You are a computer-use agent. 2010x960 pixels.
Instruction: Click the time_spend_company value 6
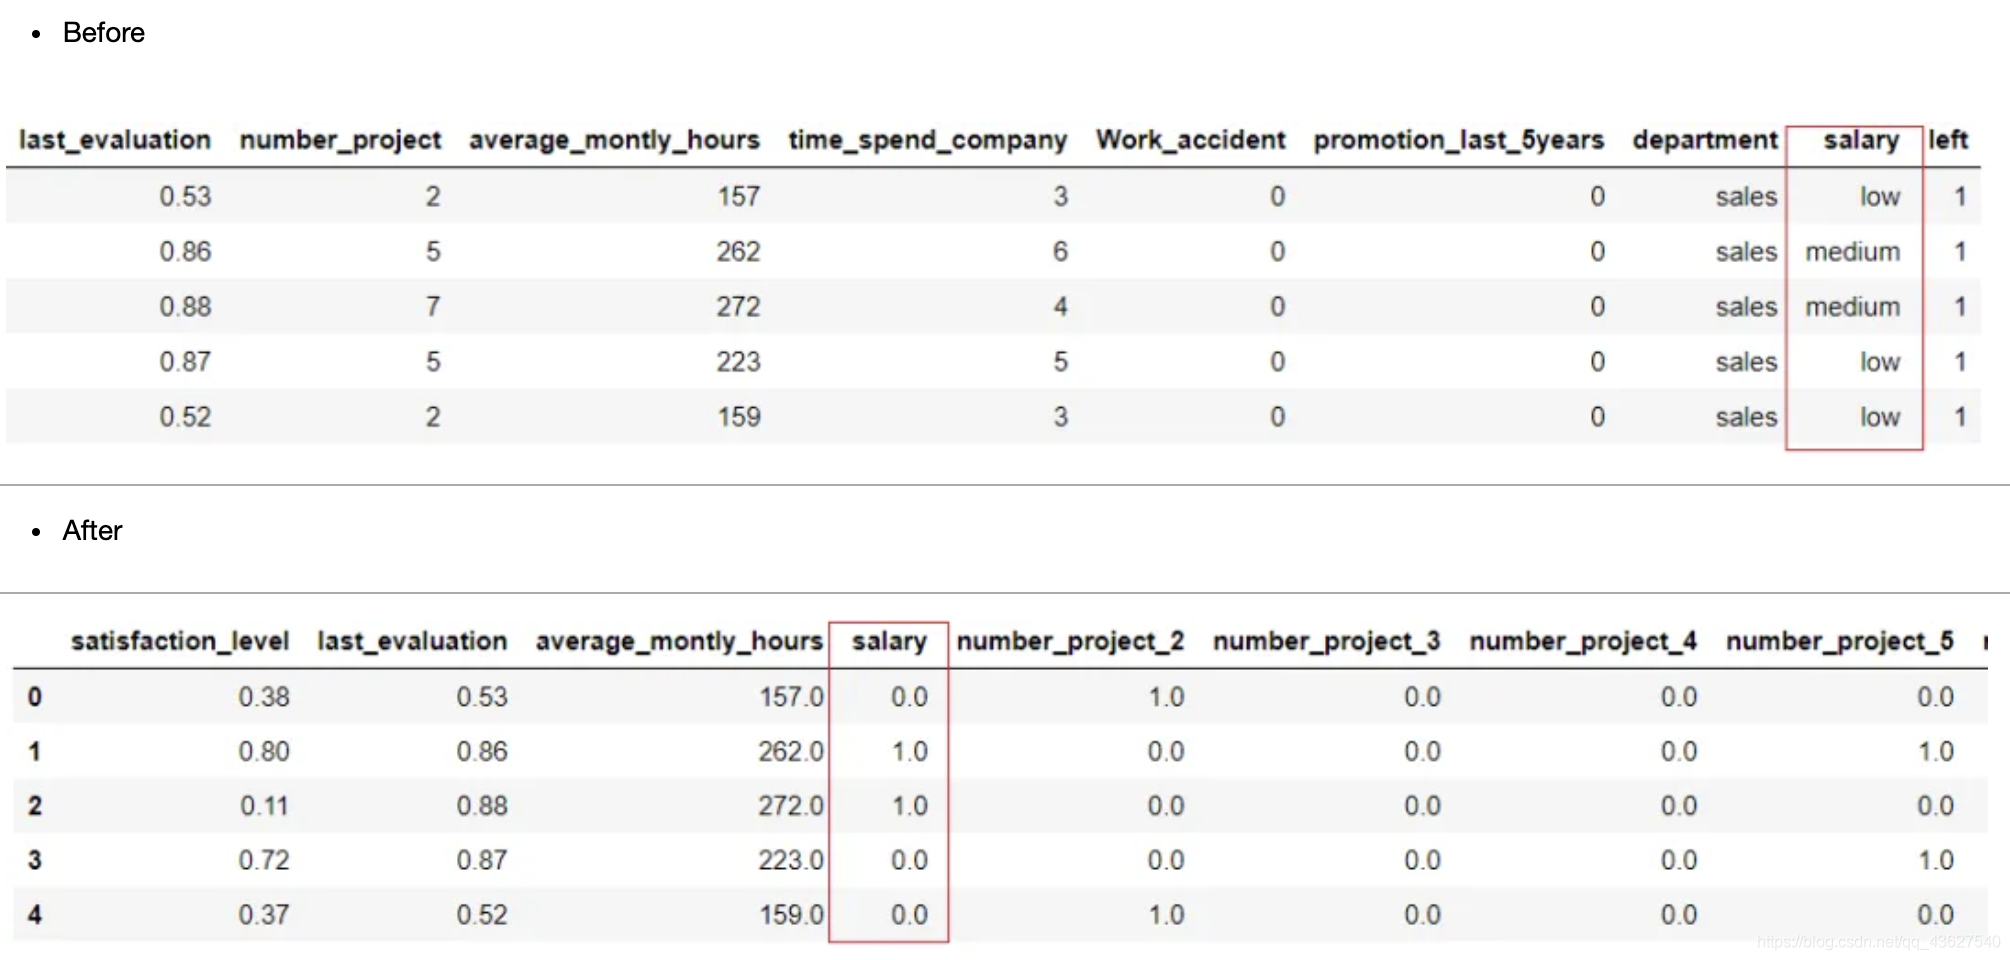point(1060,251)
